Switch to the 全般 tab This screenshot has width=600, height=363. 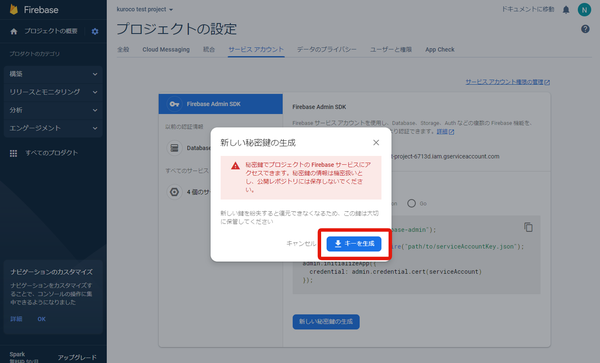123,49
